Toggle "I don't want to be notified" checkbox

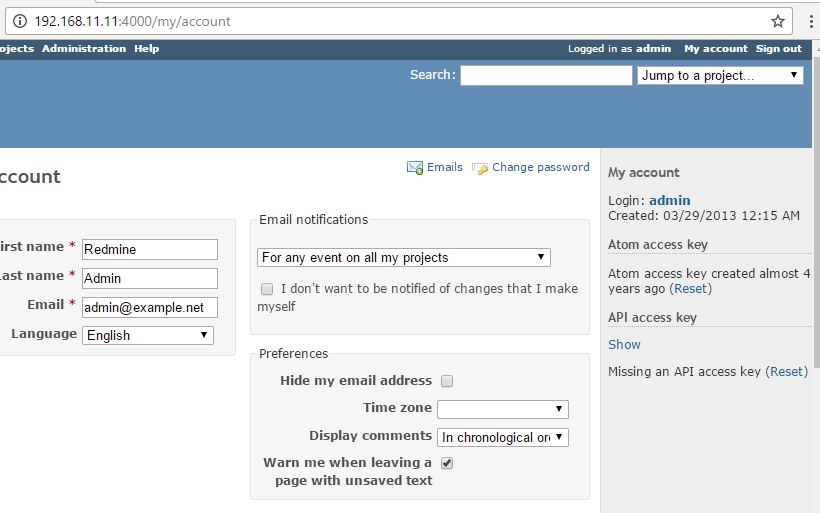click(267, 289)
